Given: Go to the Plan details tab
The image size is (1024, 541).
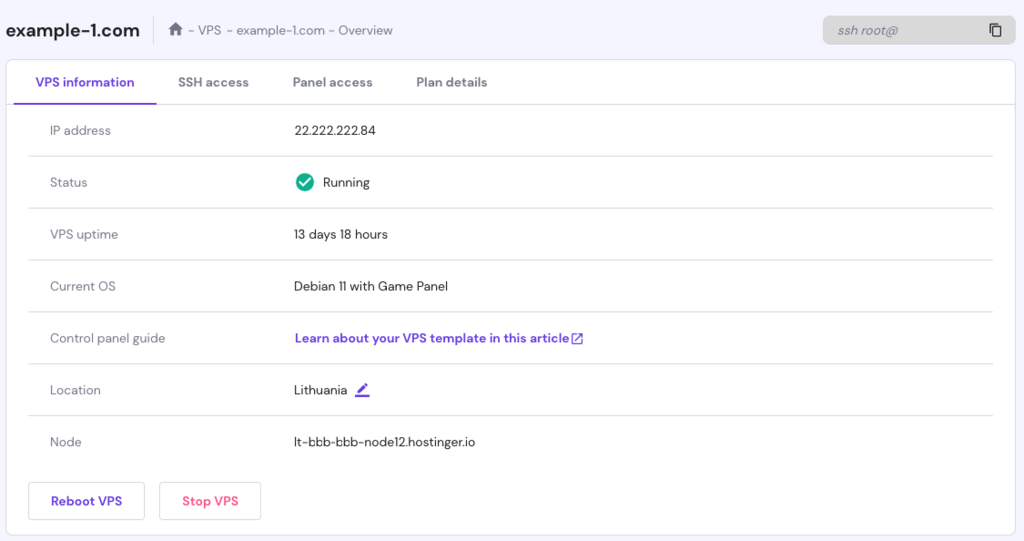Looking at the screenshot, I should 452,82.
